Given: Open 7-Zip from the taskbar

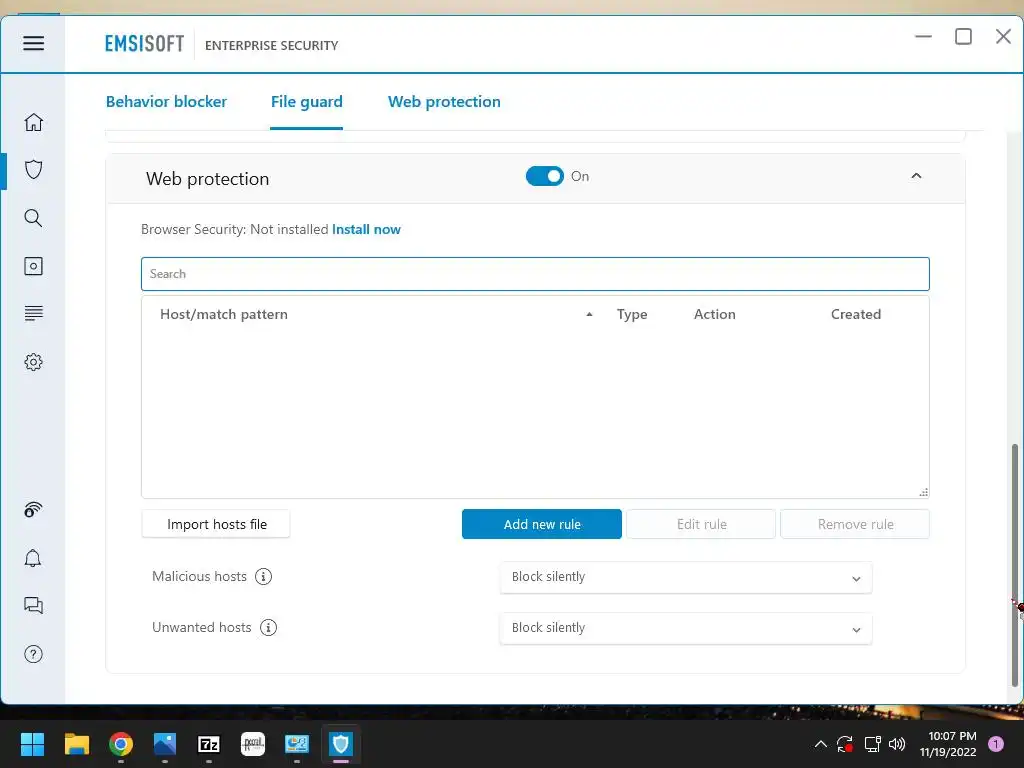Looking at the screenshot, I should point(209,744).
